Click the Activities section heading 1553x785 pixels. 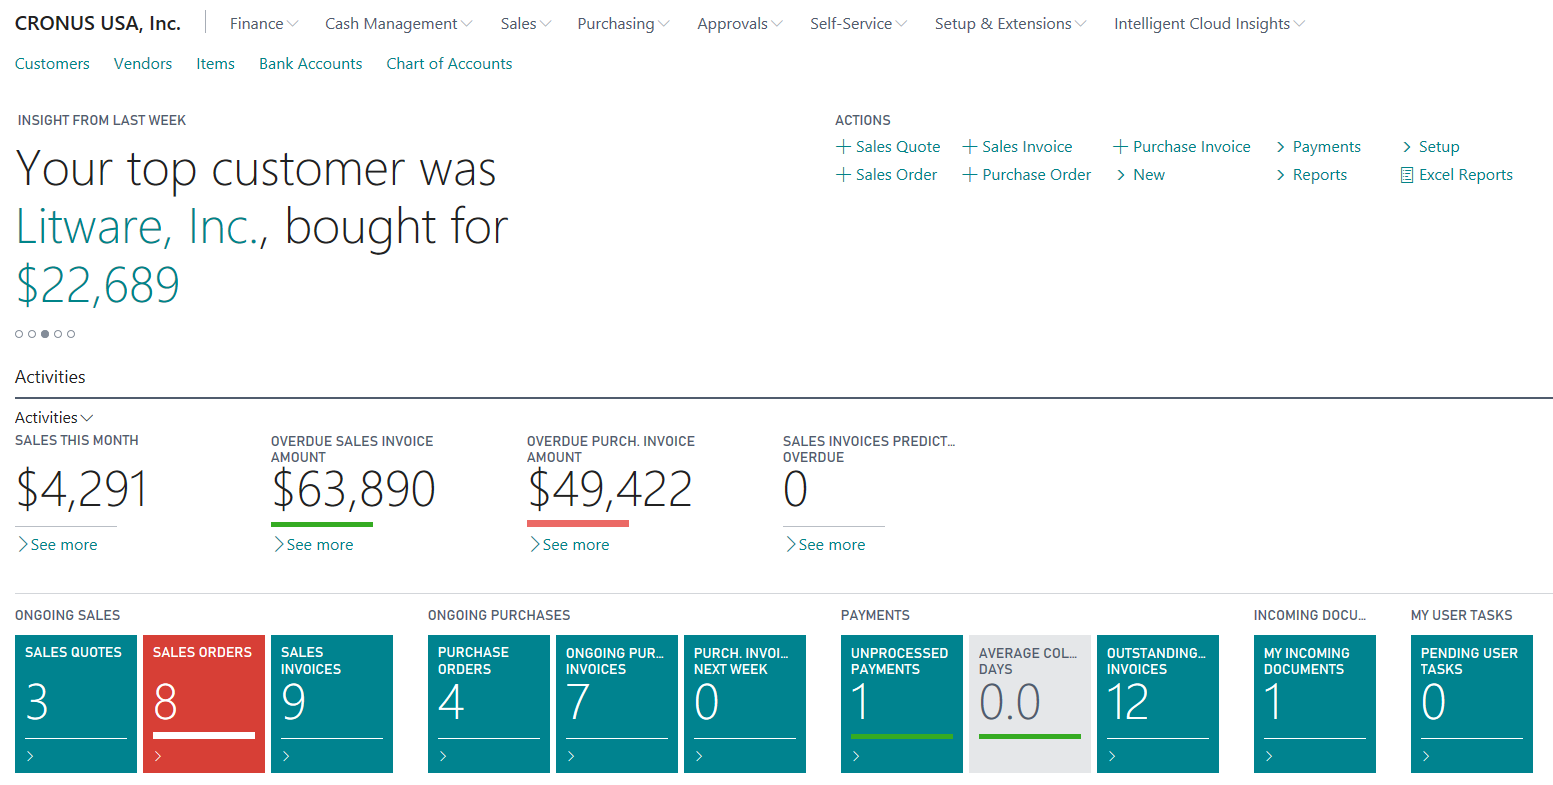[x=50, y=377]
